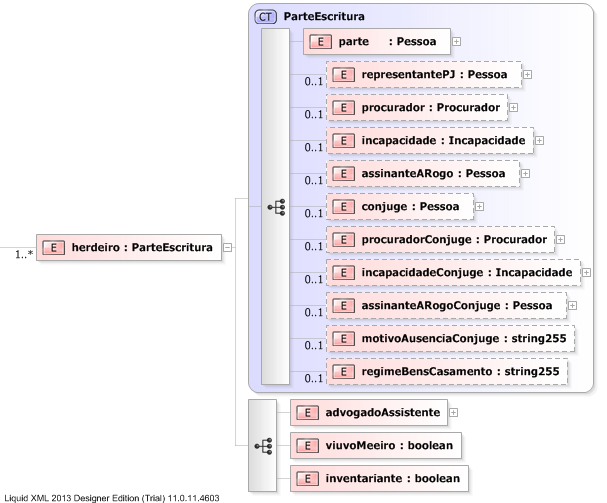The width and height of the screenshot is (607, 503).
Task: Expand the conjuge : Pessoa element
Action: pos(479,207)
